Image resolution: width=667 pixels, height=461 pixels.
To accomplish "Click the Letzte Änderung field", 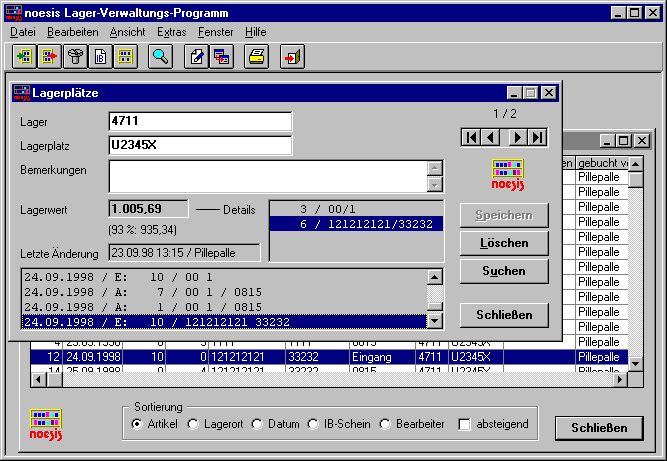I will pos(184,253).
